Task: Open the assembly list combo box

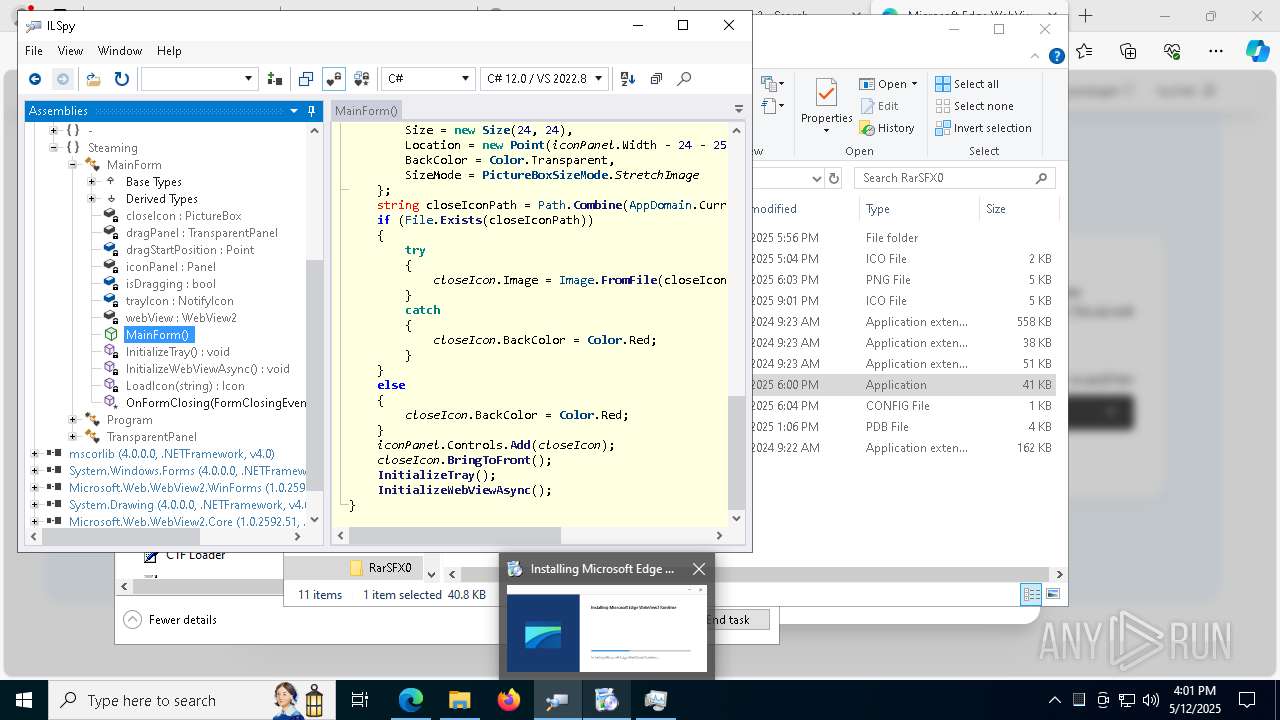Action: coord(200,78)
